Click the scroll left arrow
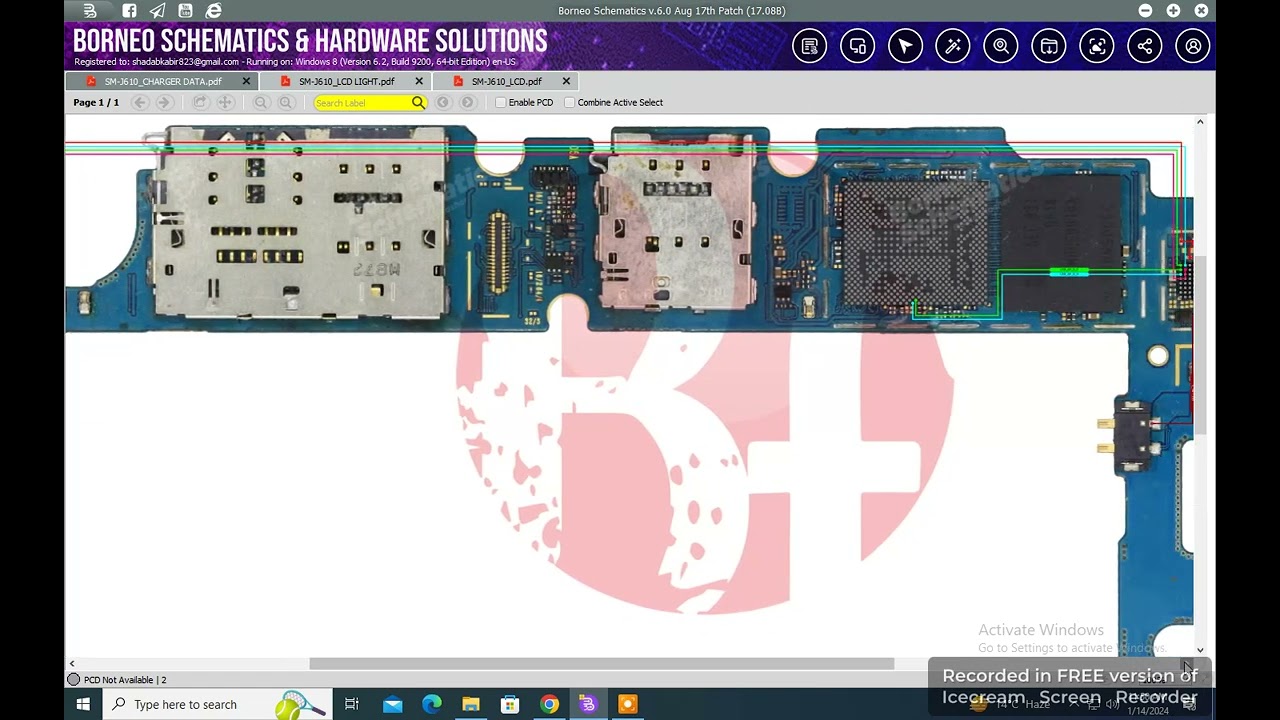The width and height of the screenshot is (1280, 720). [x=72, y=664]
